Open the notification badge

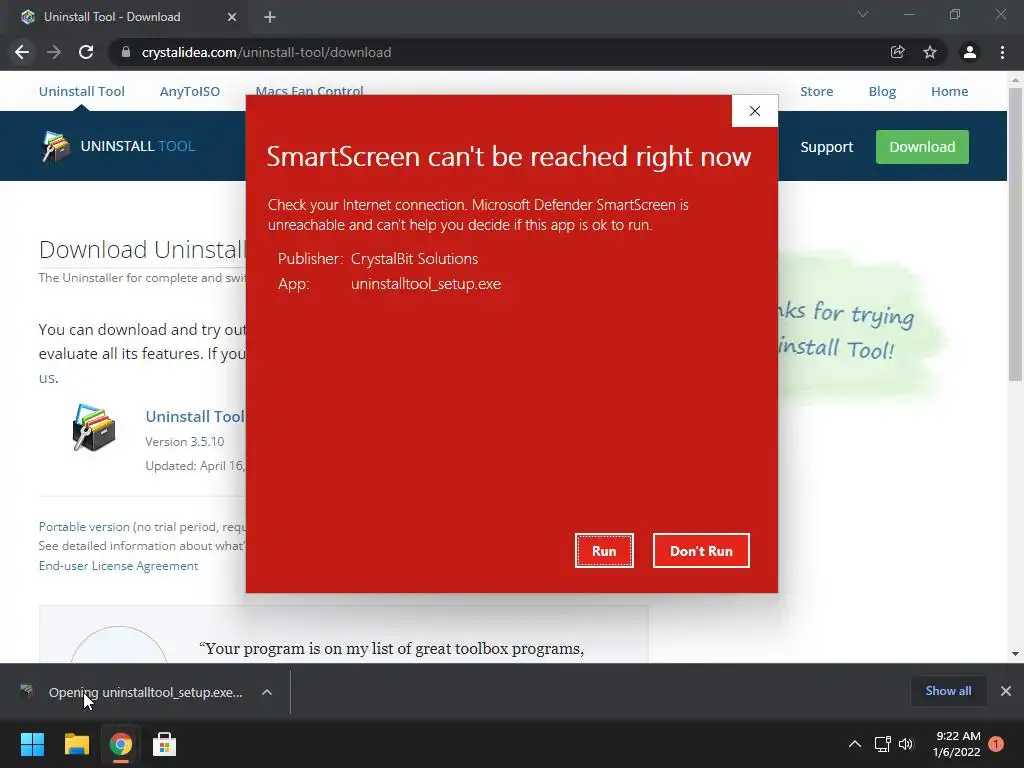[x=996, y=744]
